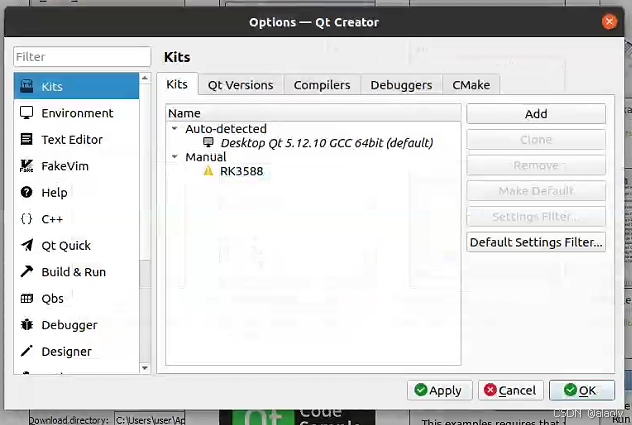Click the Make Default button
The image size is (632, 425).
click(536, 191)
